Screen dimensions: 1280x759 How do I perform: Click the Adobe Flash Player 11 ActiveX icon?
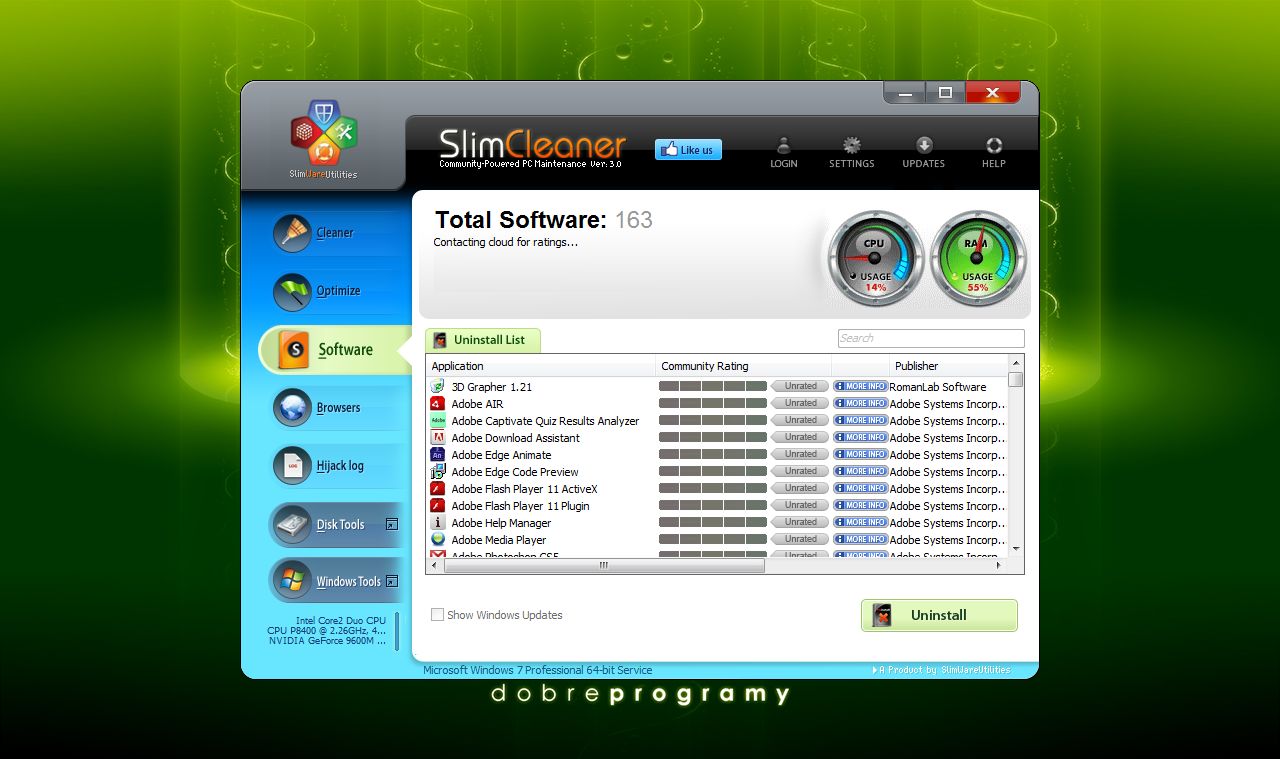(x=438, y=489)
